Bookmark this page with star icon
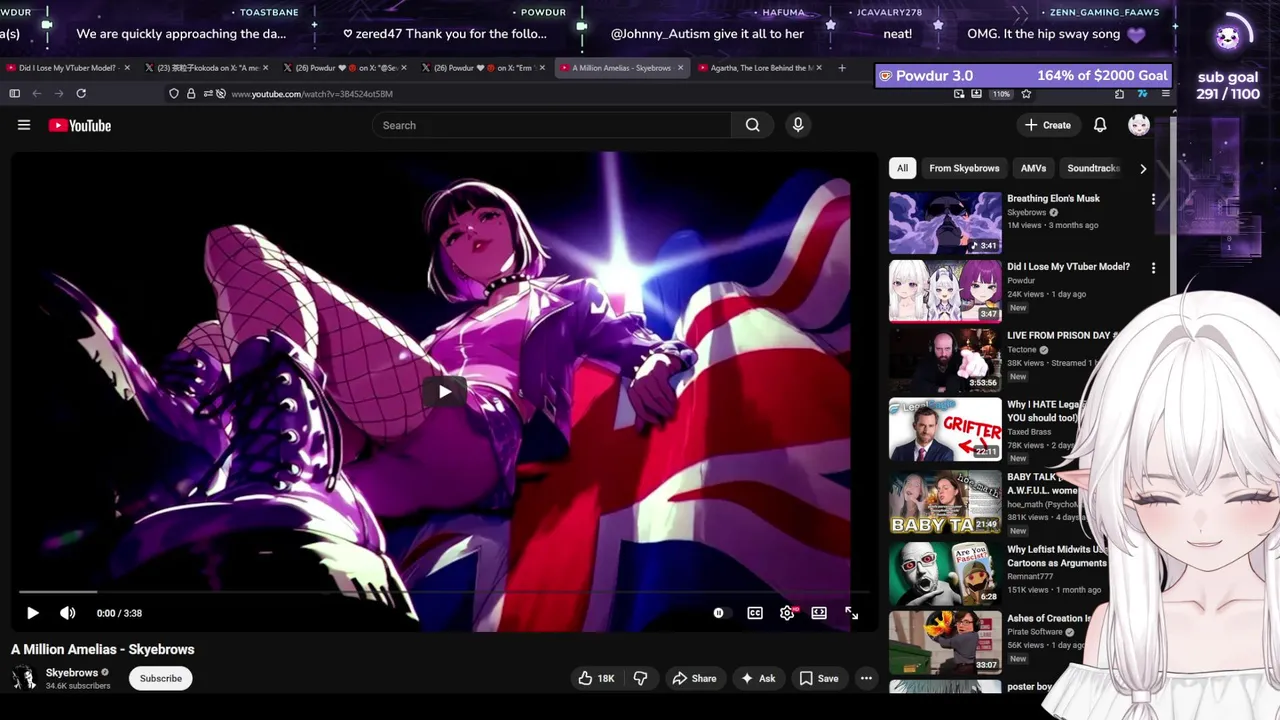1280x720 pixels. 1026,93
